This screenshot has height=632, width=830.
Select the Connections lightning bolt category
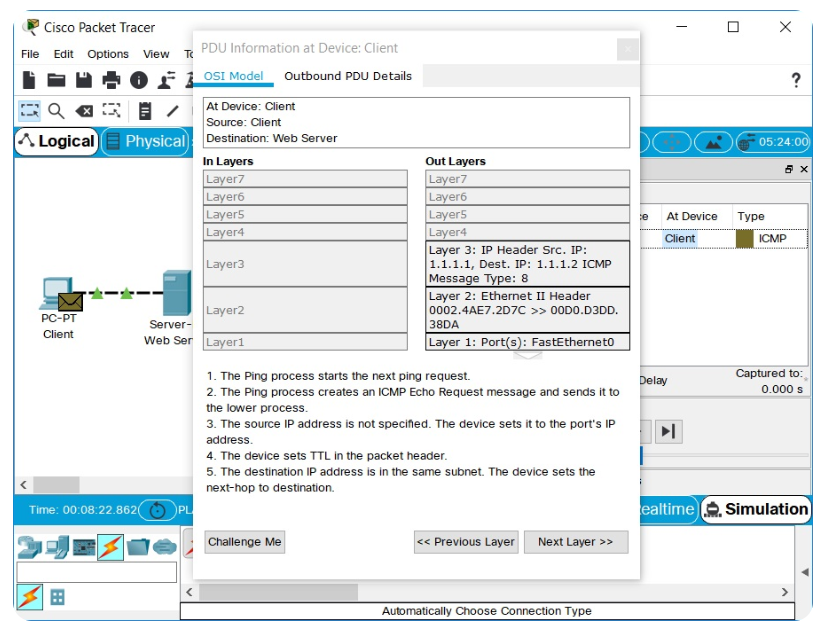pos(110,545)
